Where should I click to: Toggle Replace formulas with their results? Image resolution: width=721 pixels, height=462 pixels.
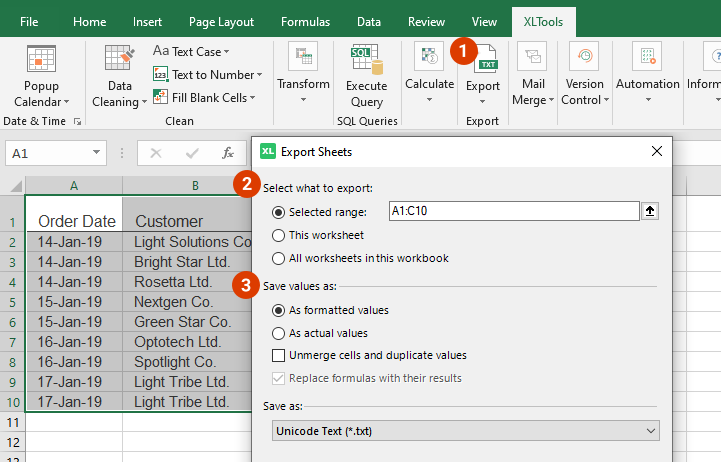(278, 378)
